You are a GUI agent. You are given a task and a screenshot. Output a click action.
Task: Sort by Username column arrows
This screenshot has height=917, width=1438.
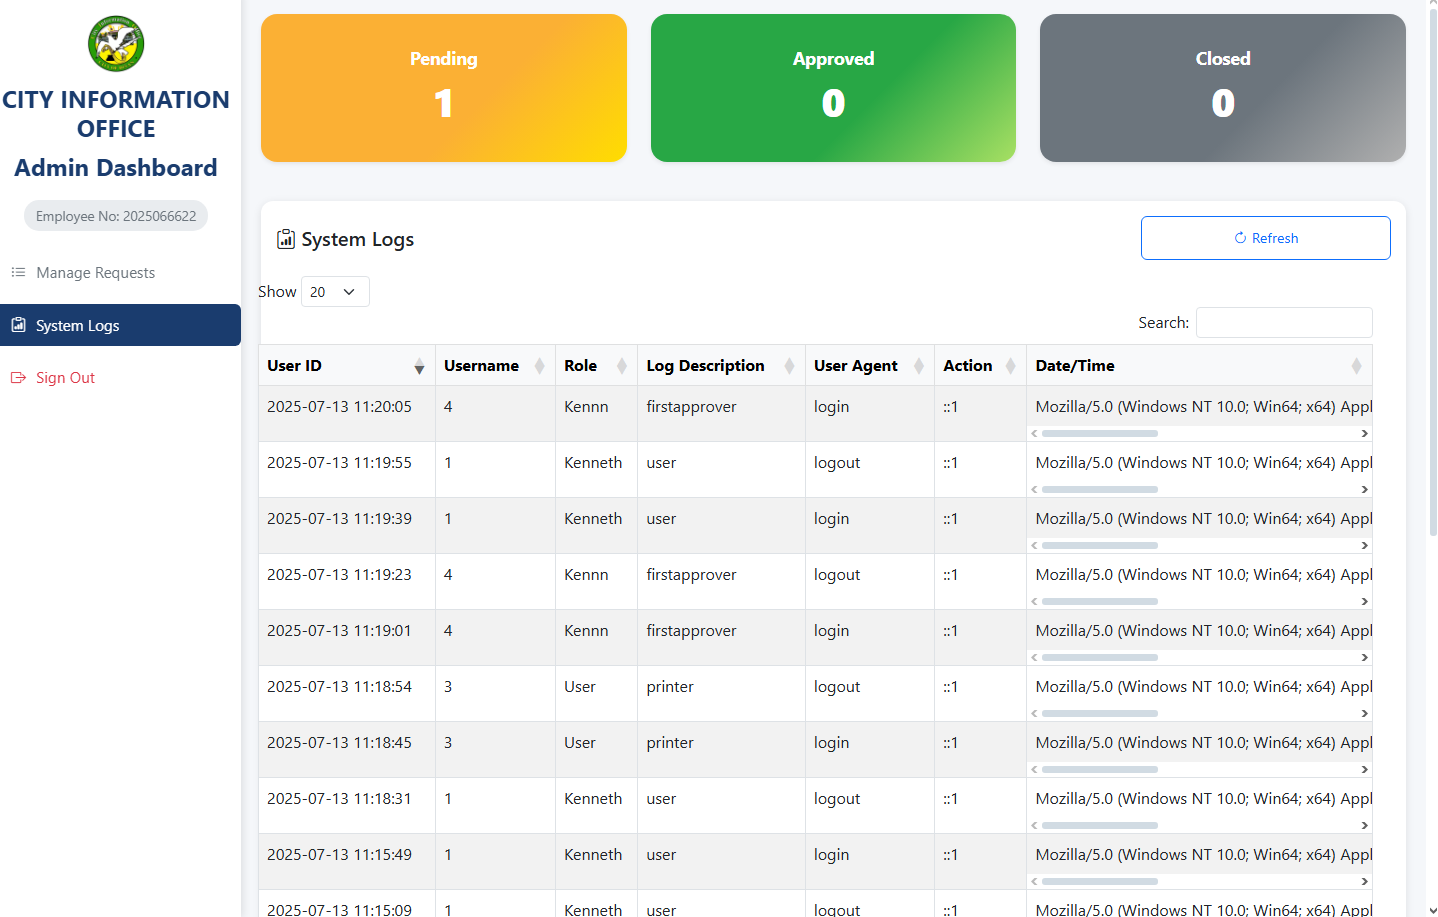pos(539,366)
